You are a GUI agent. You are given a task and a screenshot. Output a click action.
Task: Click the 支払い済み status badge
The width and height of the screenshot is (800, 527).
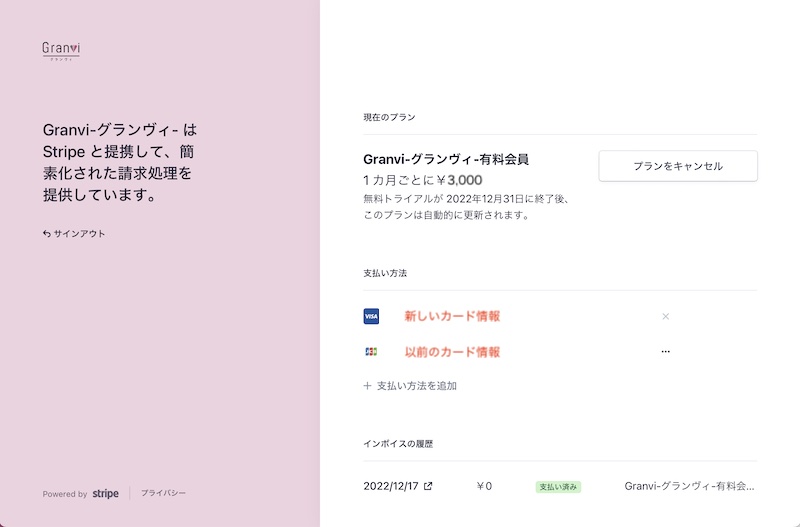coord(558,487)
